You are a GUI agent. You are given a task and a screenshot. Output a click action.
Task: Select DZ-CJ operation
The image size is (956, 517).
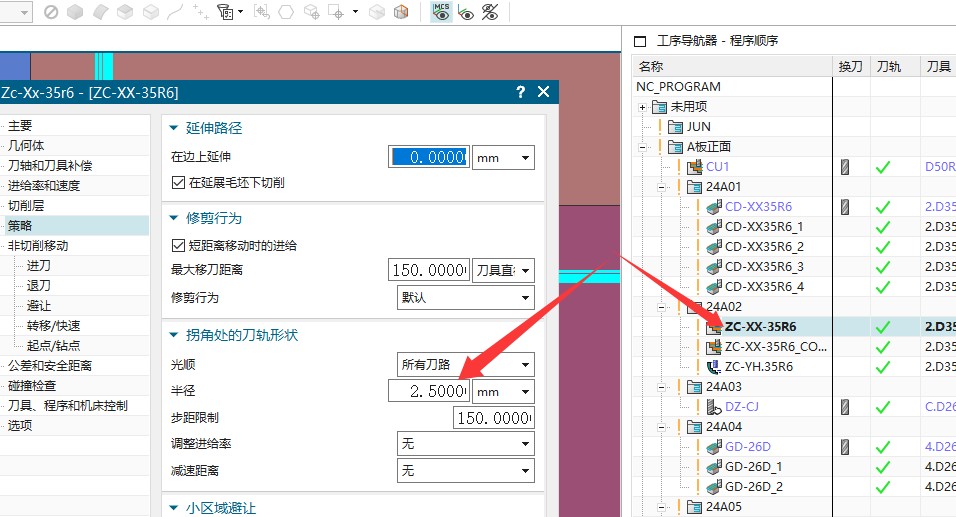pos(742,407)
